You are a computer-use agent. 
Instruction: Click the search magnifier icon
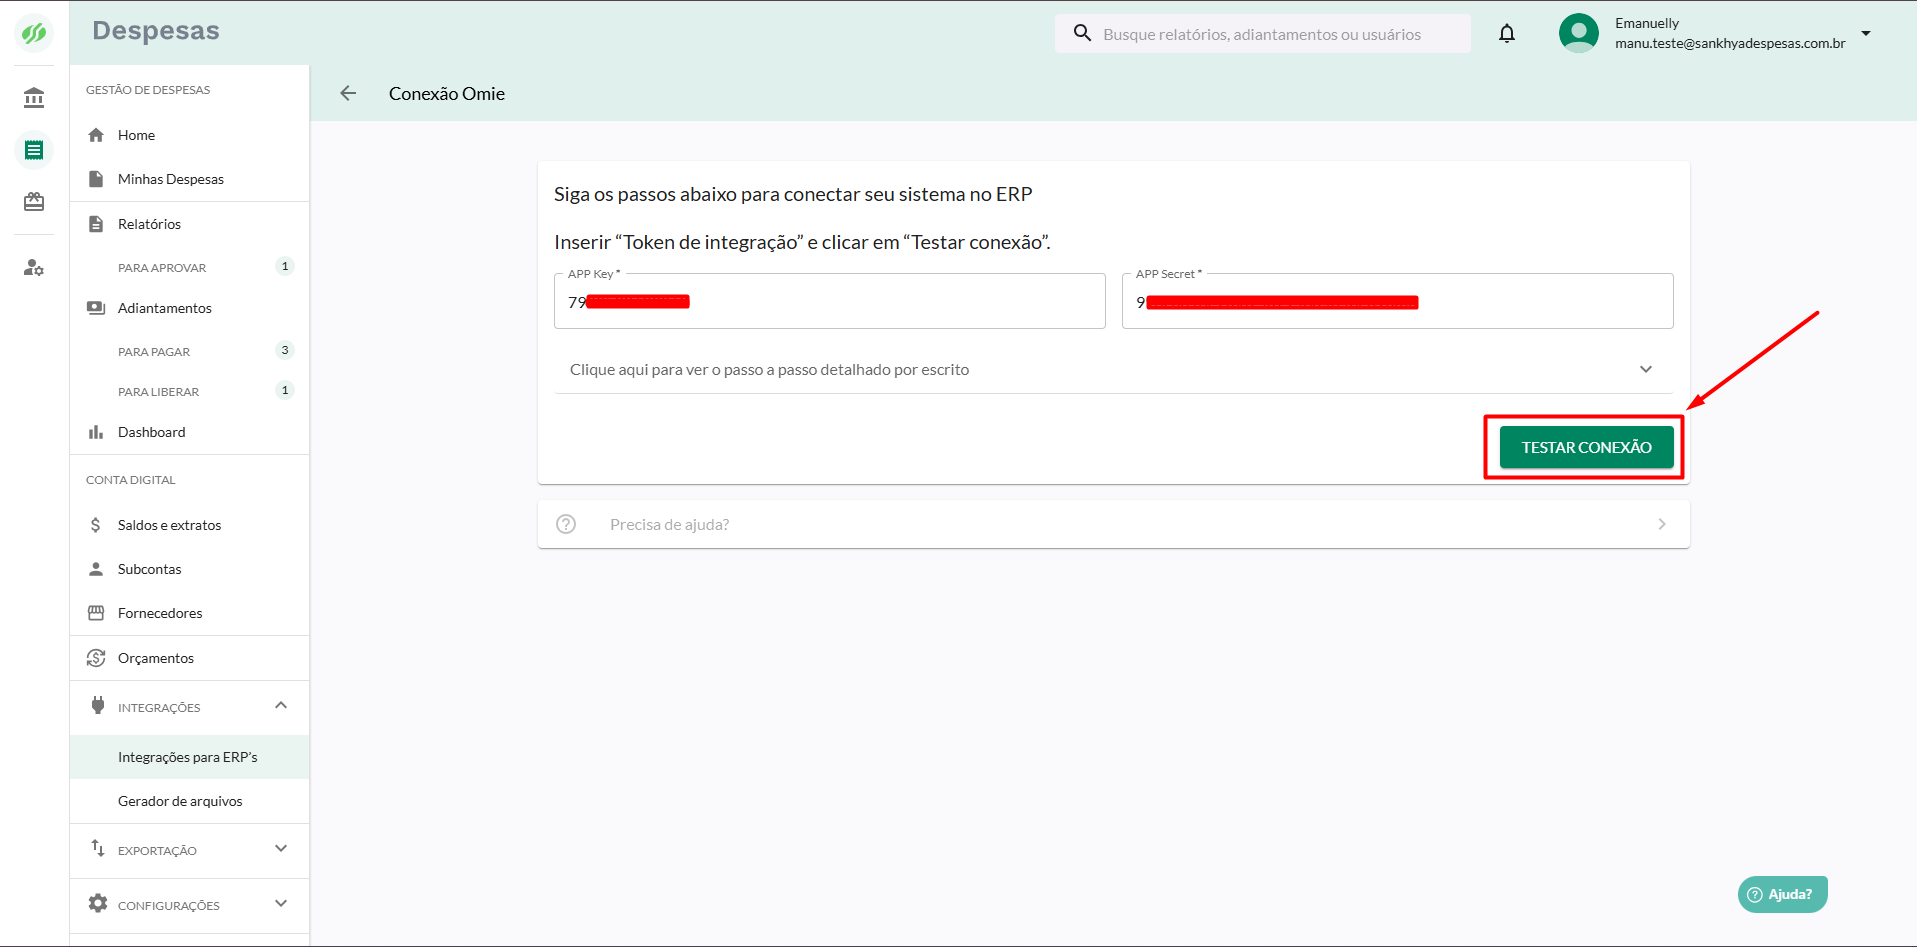pyautogui.click(x=1082, y=33)
